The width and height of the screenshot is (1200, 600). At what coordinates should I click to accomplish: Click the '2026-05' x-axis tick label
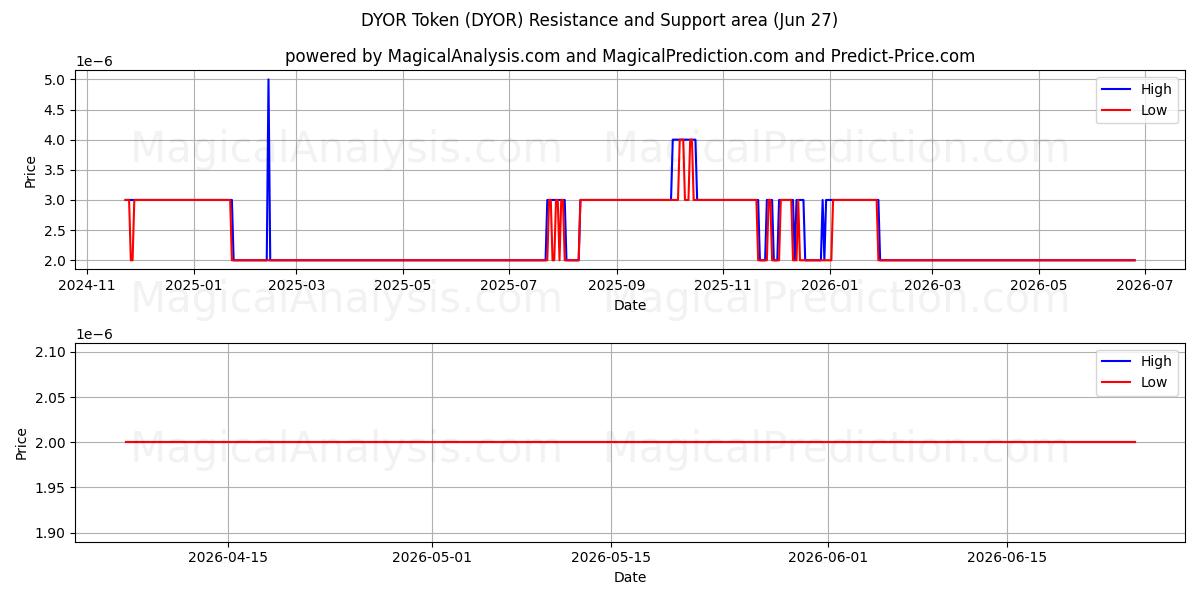point(1038,286)
